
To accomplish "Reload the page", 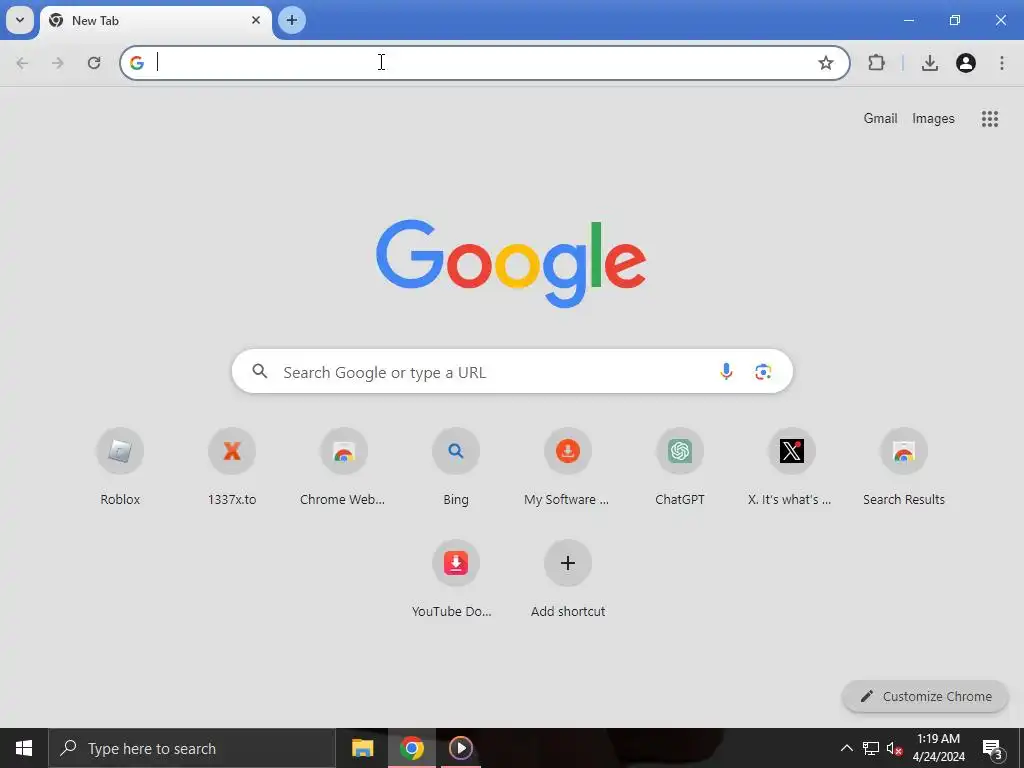I will point(94,63).
